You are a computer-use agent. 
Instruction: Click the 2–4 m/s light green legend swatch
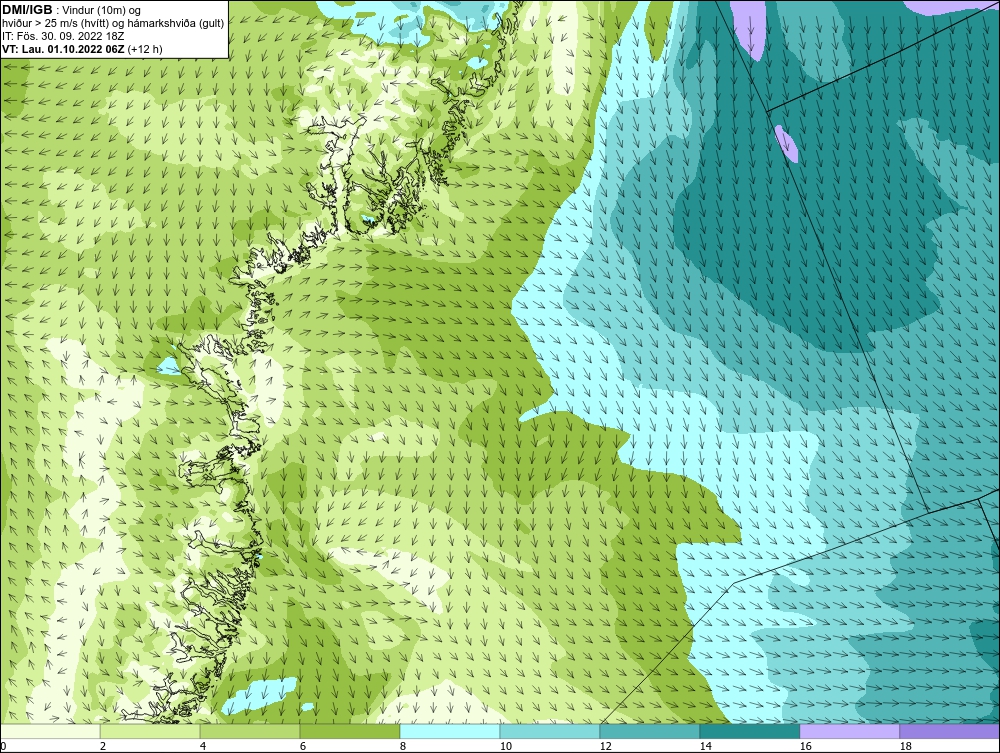tap(150, 731)
